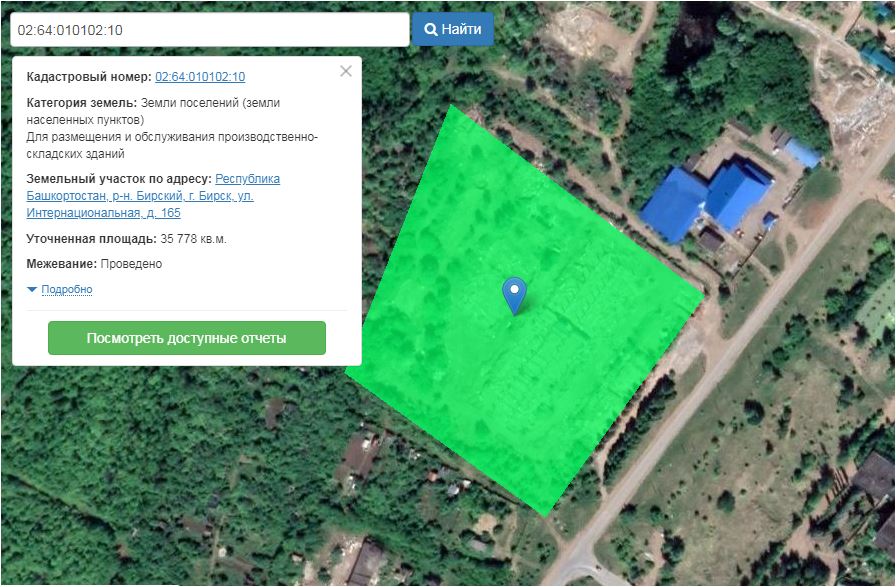Click the Категория земель label
The height and width of the screenshot is (587, 896).
(81, 103)
